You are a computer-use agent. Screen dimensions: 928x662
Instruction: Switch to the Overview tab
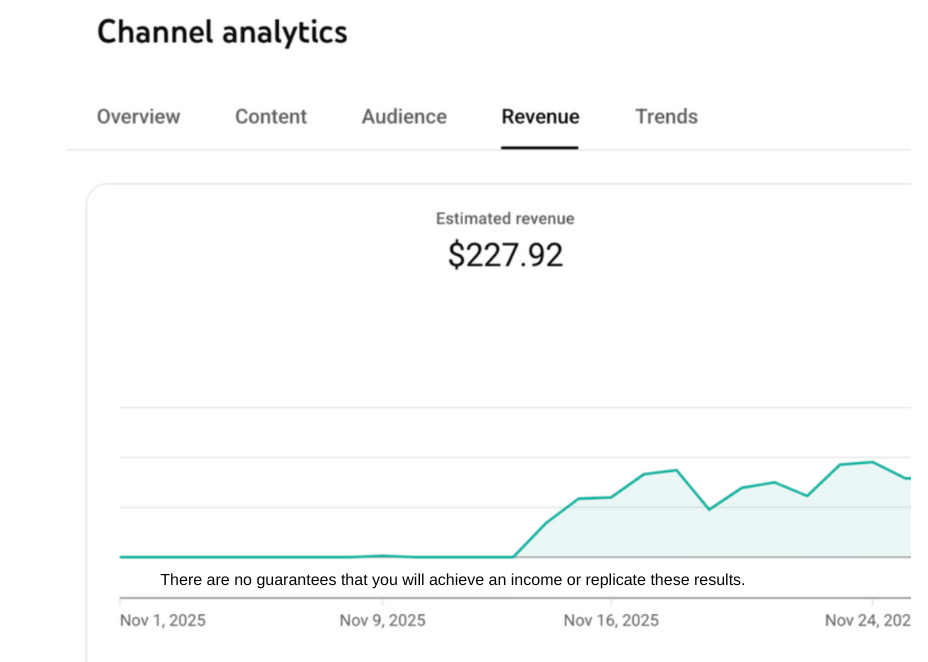point(138,117)
